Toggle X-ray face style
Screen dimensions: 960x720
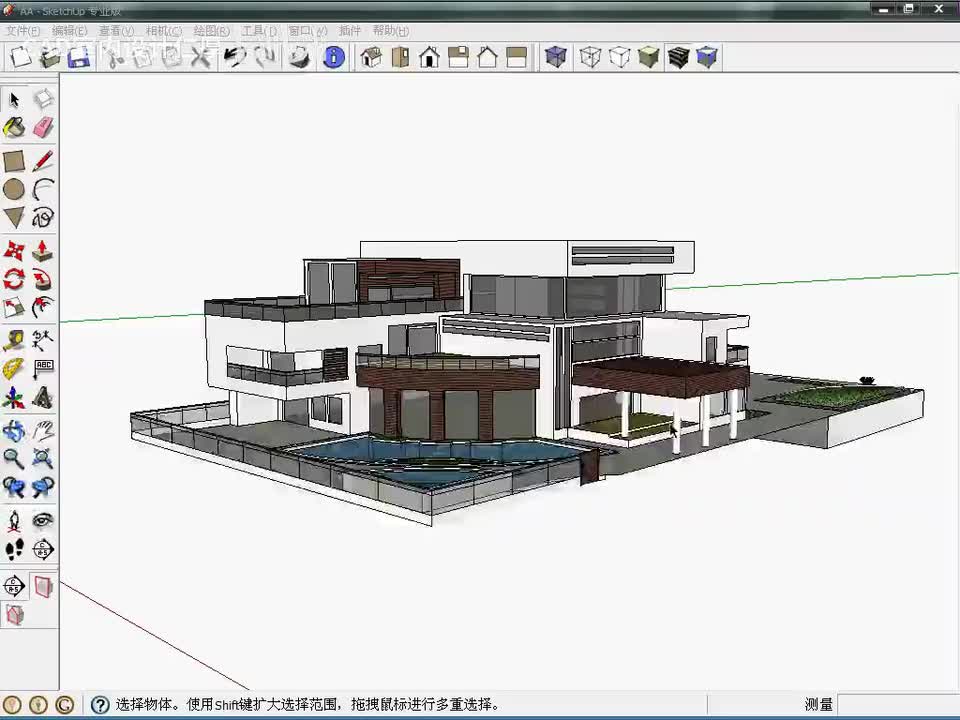(556, 58)
